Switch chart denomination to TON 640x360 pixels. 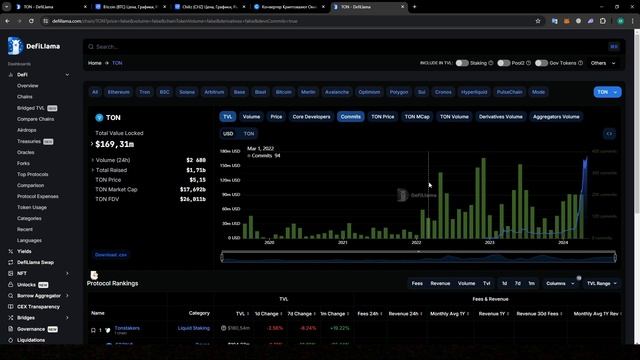tap(249, 133)
